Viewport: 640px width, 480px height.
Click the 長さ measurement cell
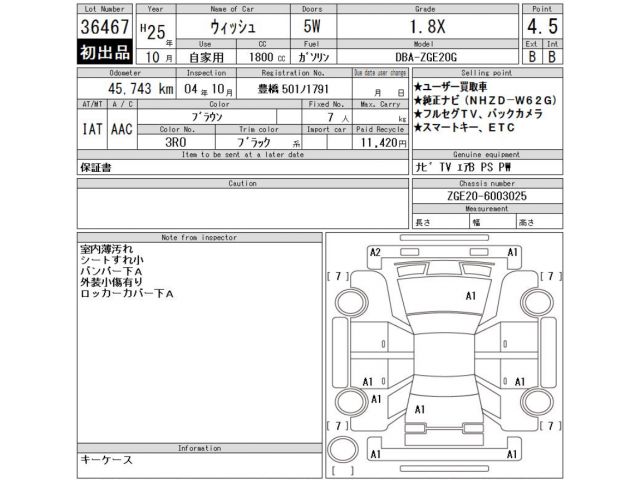[x=441, y=222]
